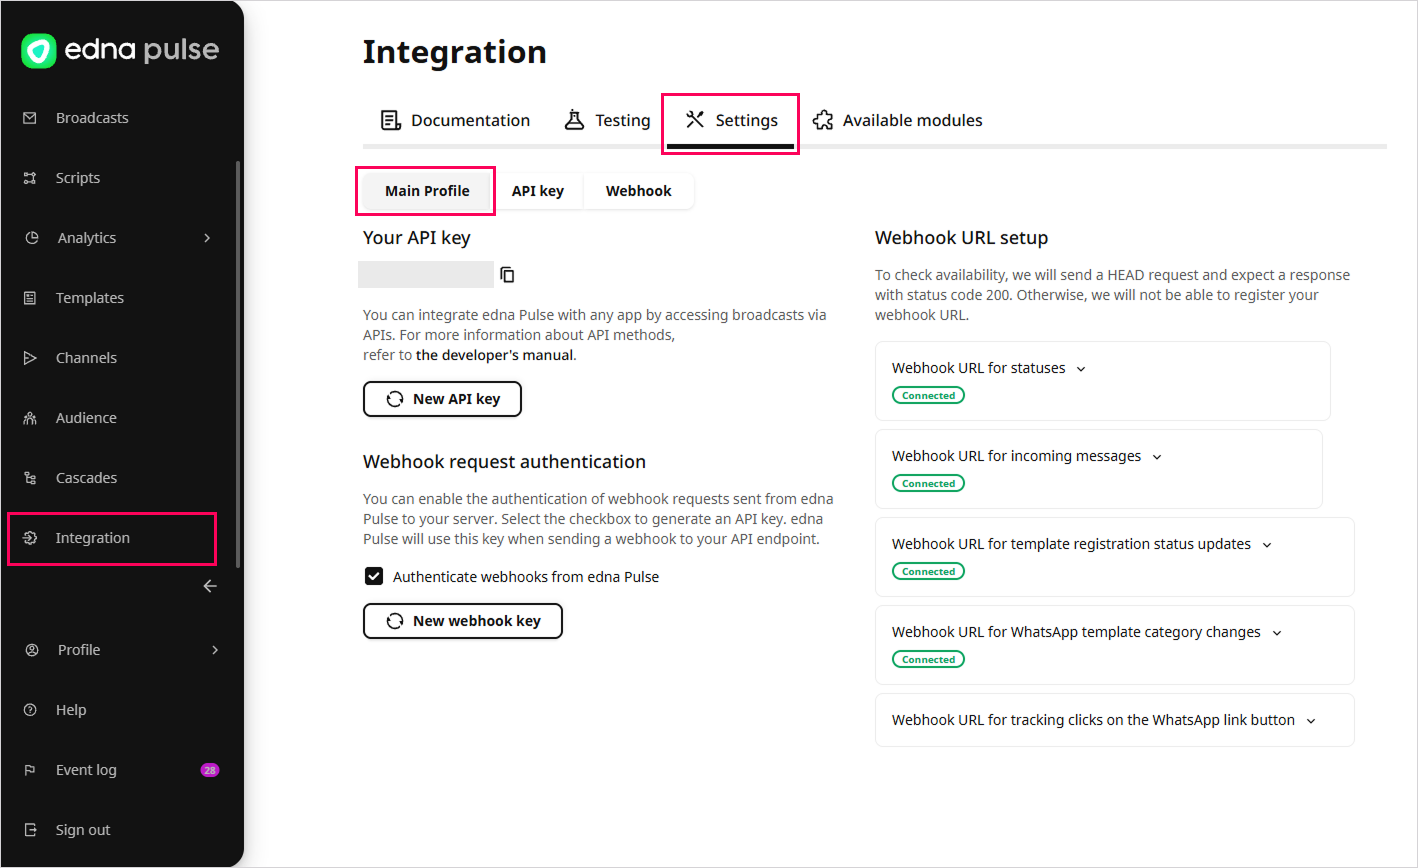Click the Scripts flow icon
This screenshot has width=1418, height=868.
pyautogui.click(x=30, y=178)
